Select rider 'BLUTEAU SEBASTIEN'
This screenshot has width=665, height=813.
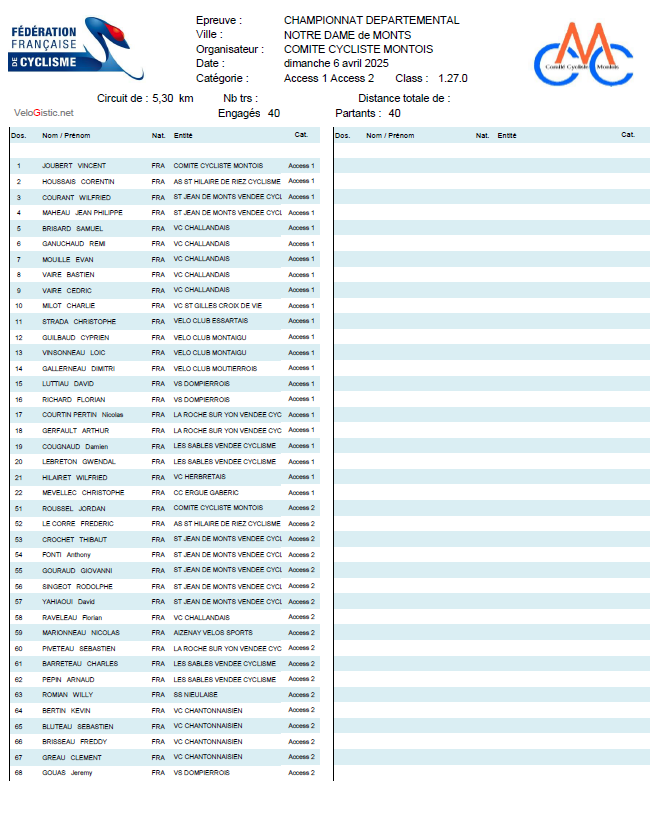point(78,727)
